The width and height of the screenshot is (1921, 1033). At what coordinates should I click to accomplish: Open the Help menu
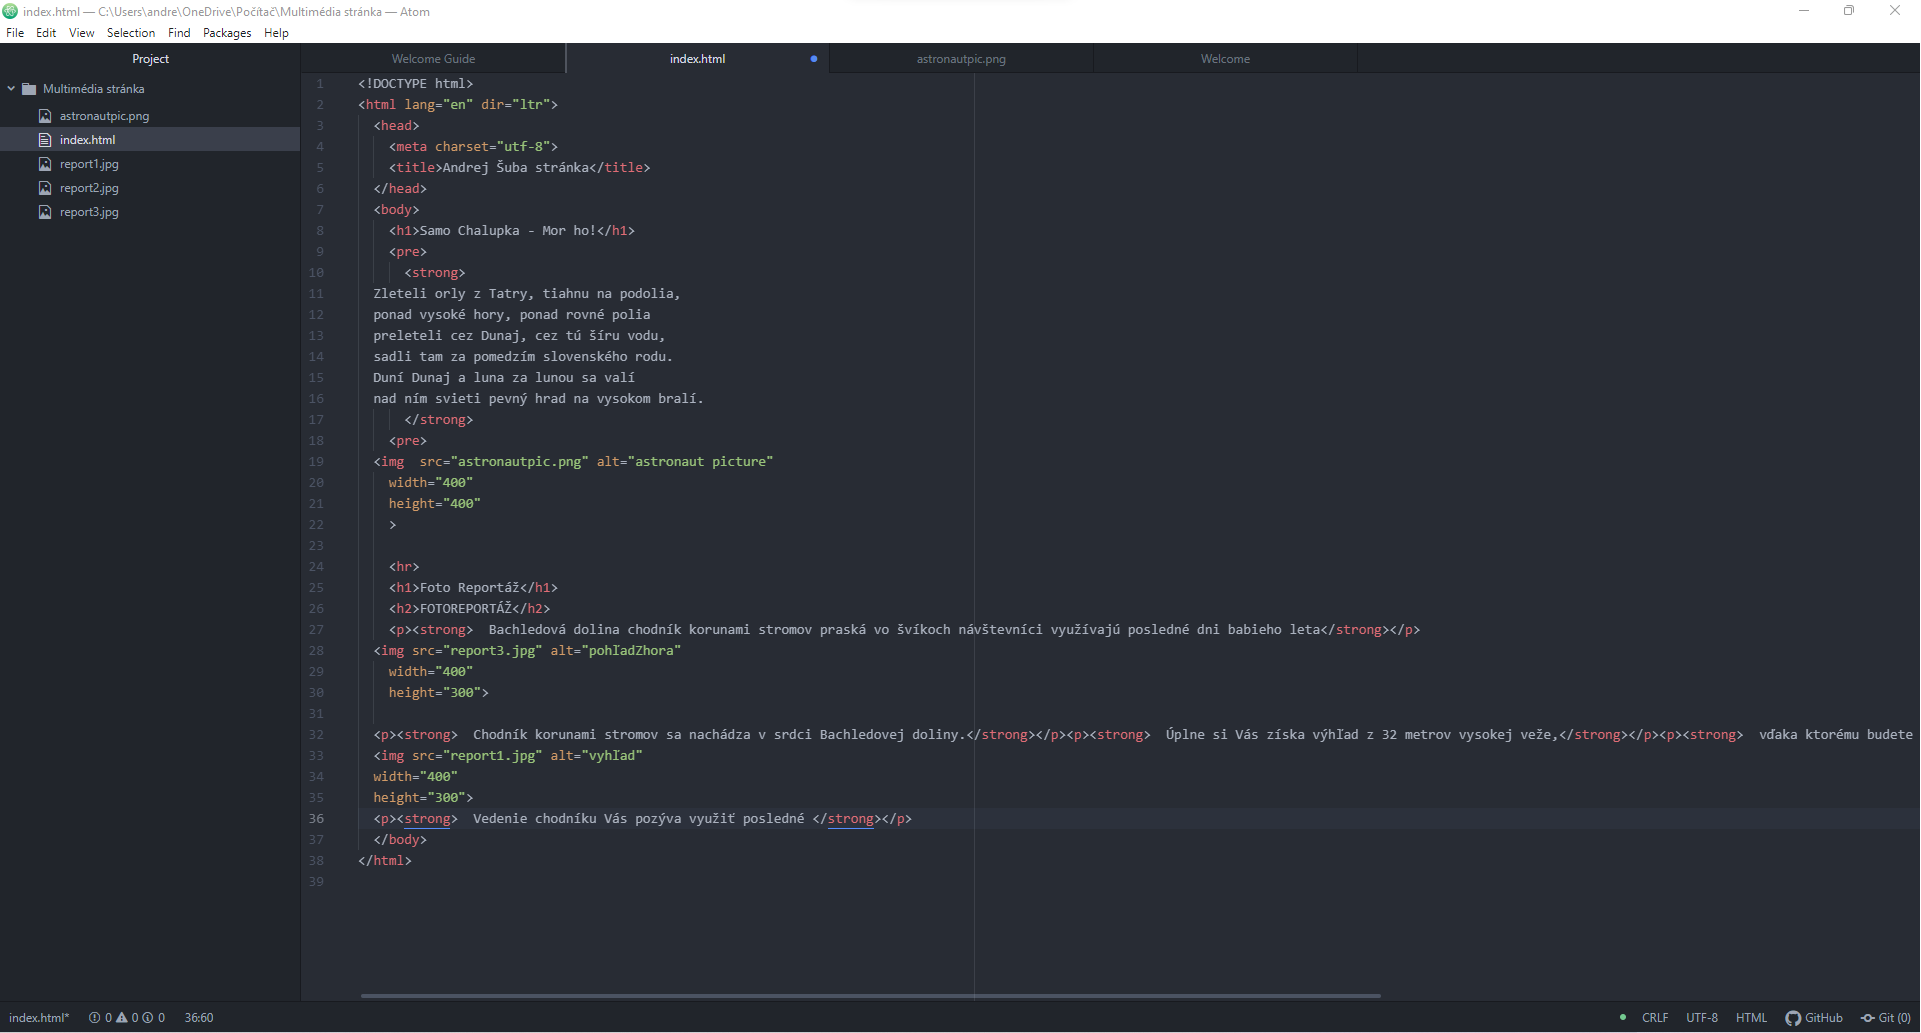tap(276, 33)
